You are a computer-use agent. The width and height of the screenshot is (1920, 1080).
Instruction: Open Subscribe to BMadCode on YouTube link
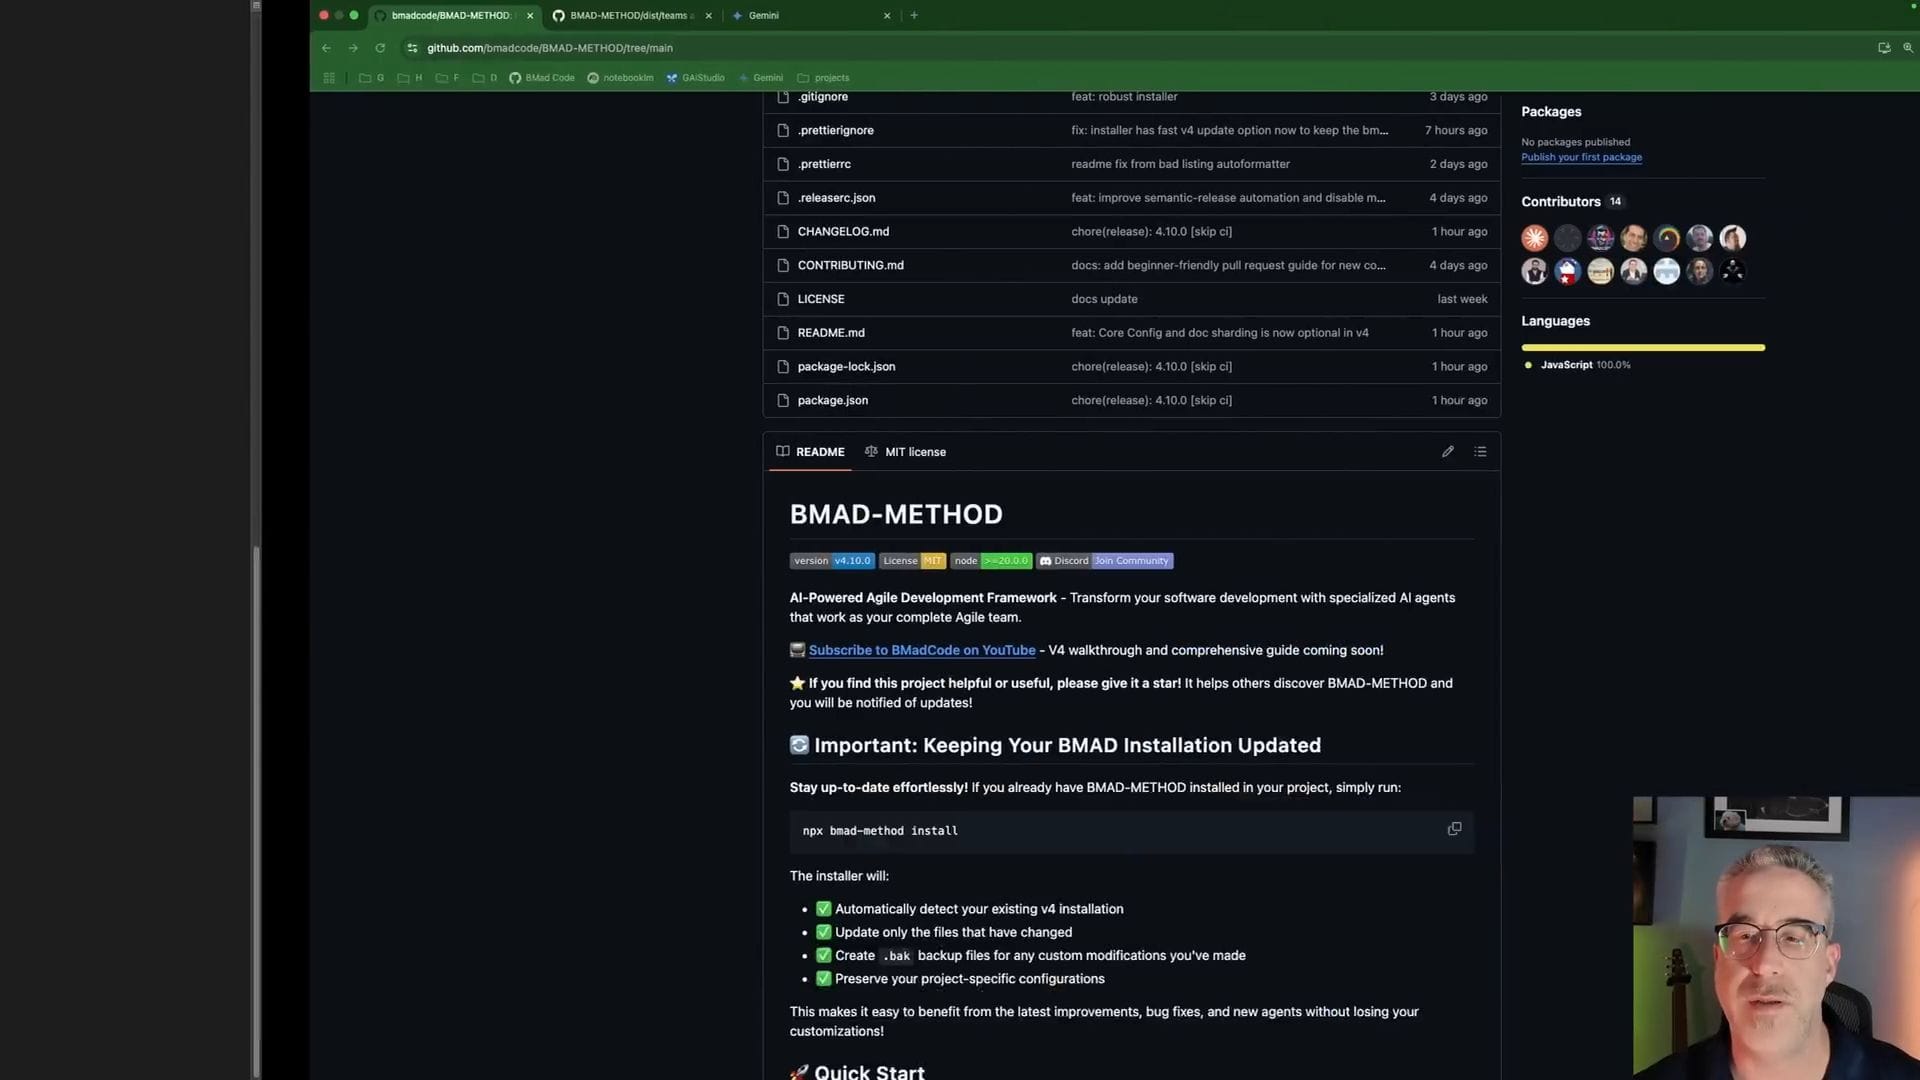coord(921,650)
